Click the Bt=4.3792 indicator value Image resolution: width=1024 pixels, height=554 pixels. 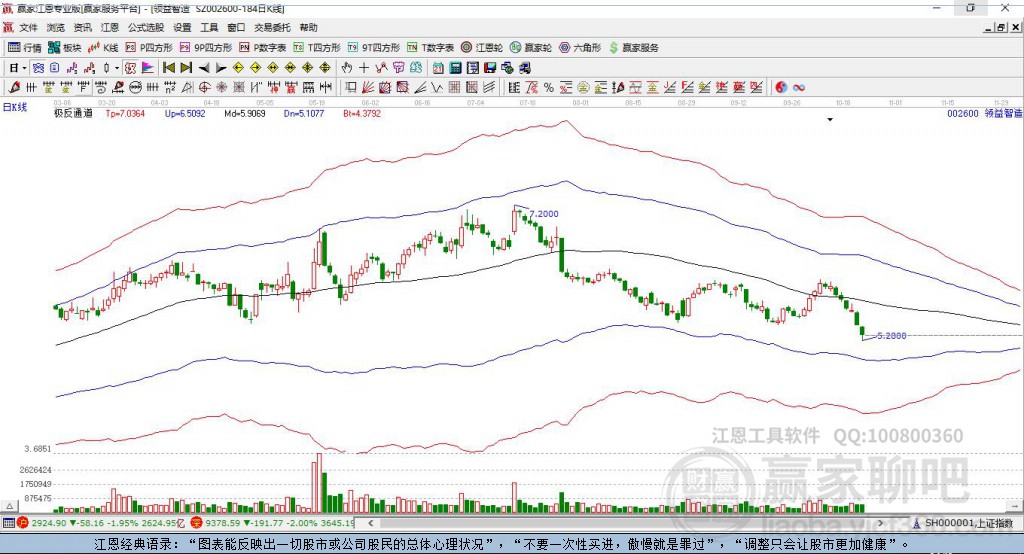point(362,113)
